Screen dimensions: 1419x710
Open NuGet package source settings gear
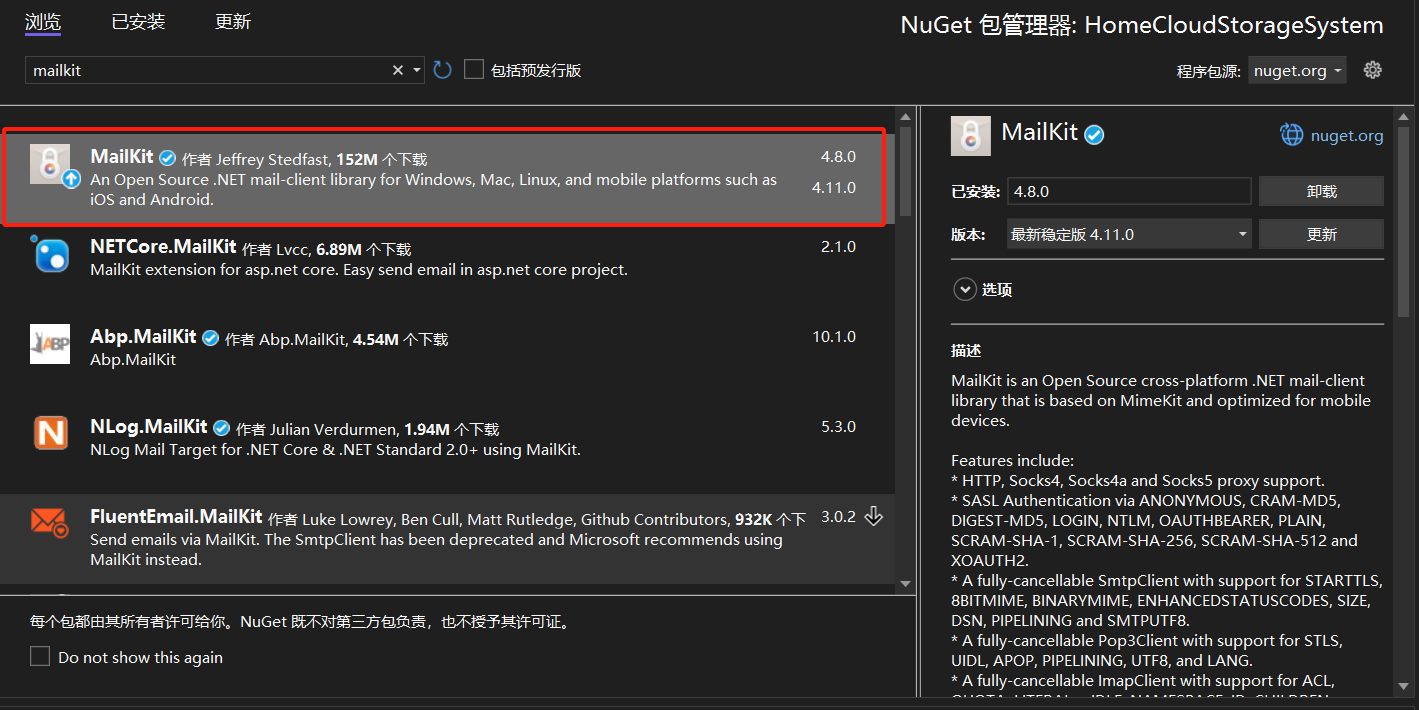coord(1373,70)
